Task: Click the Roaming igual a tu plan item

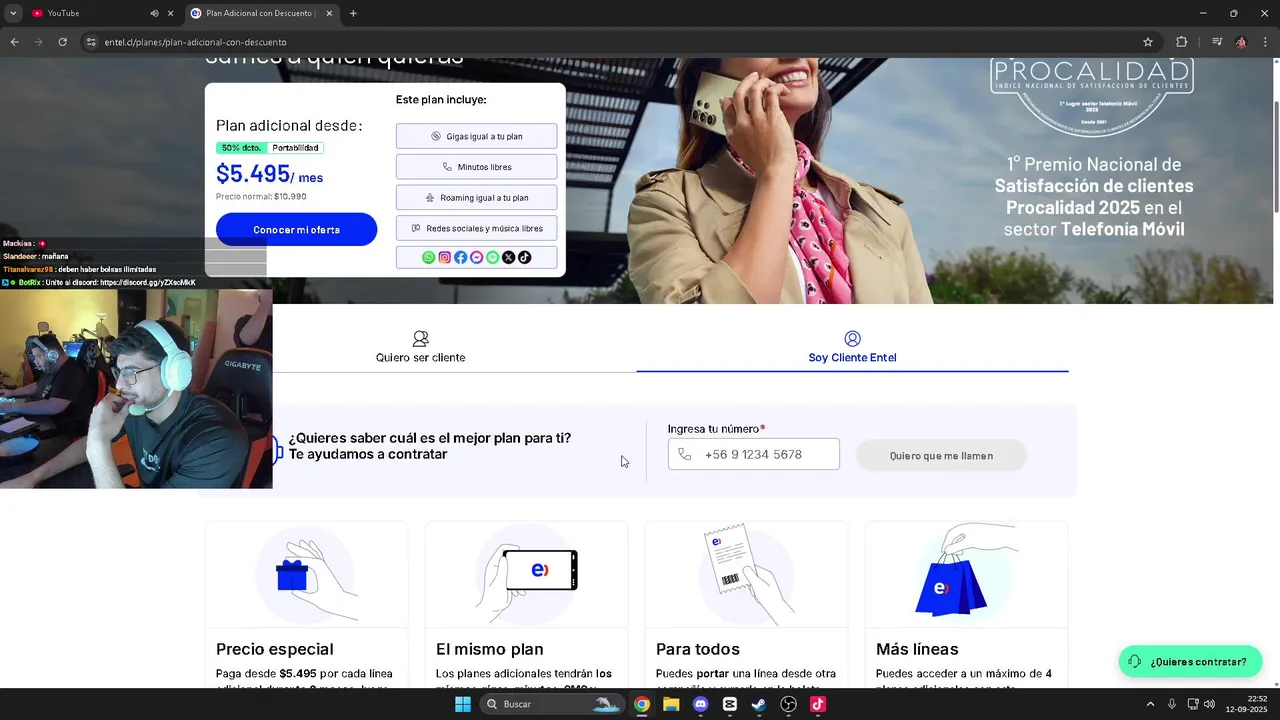Action: [x=476, y=198]
